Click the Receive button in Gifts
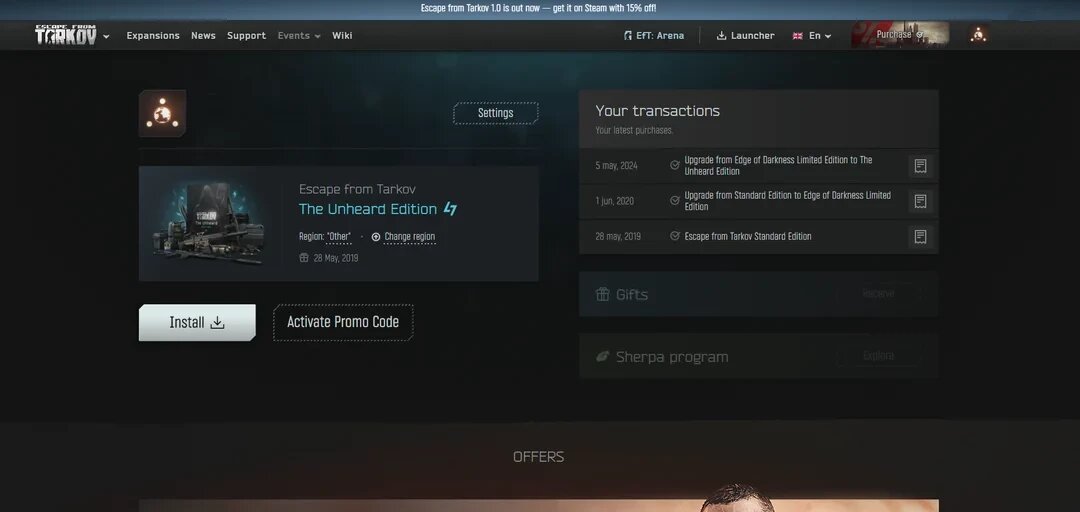The image size is (1080, 512). pyautogui.click(x=878, y=294)
